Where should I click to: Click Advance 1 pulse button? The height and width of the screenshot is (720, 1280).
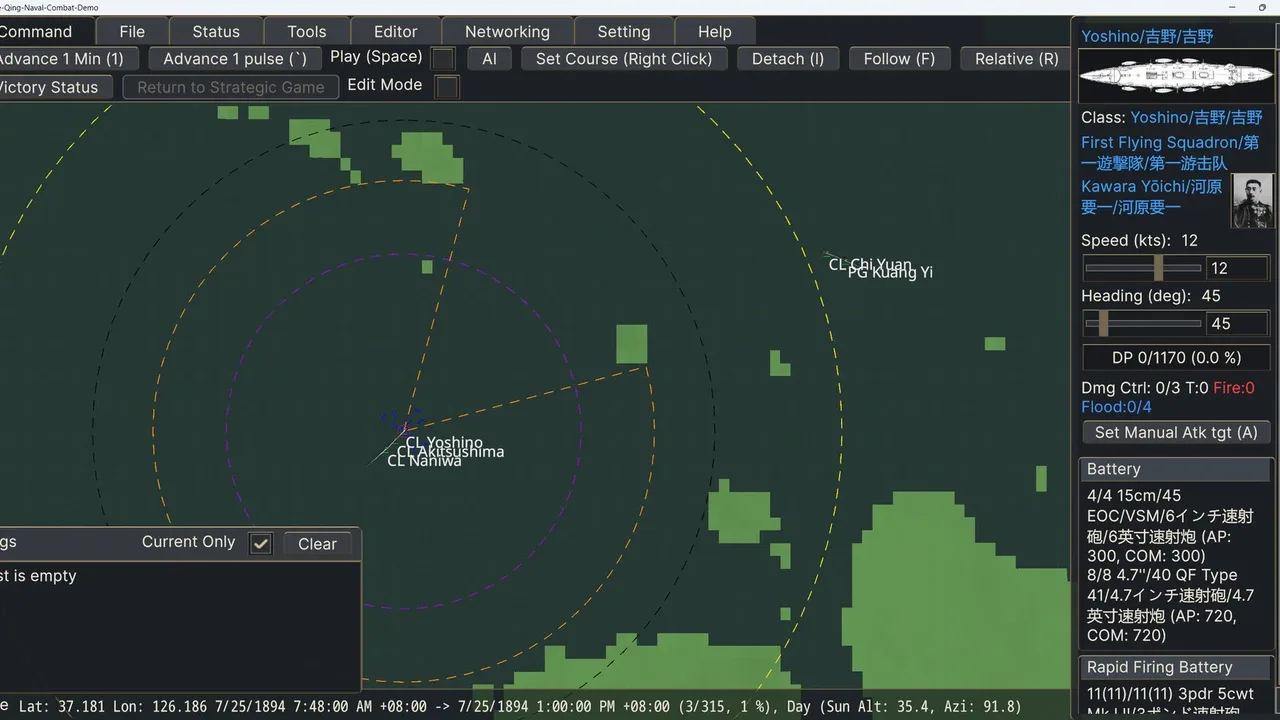(235, 59)
